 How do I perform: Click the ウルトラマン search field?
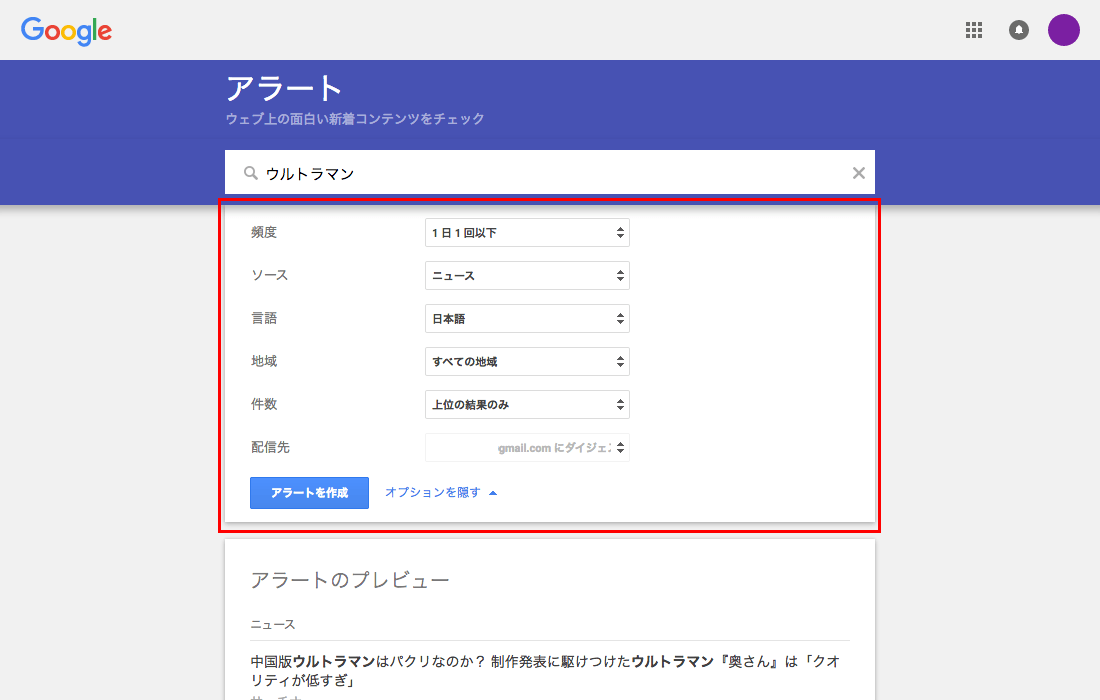click(550, 173)
